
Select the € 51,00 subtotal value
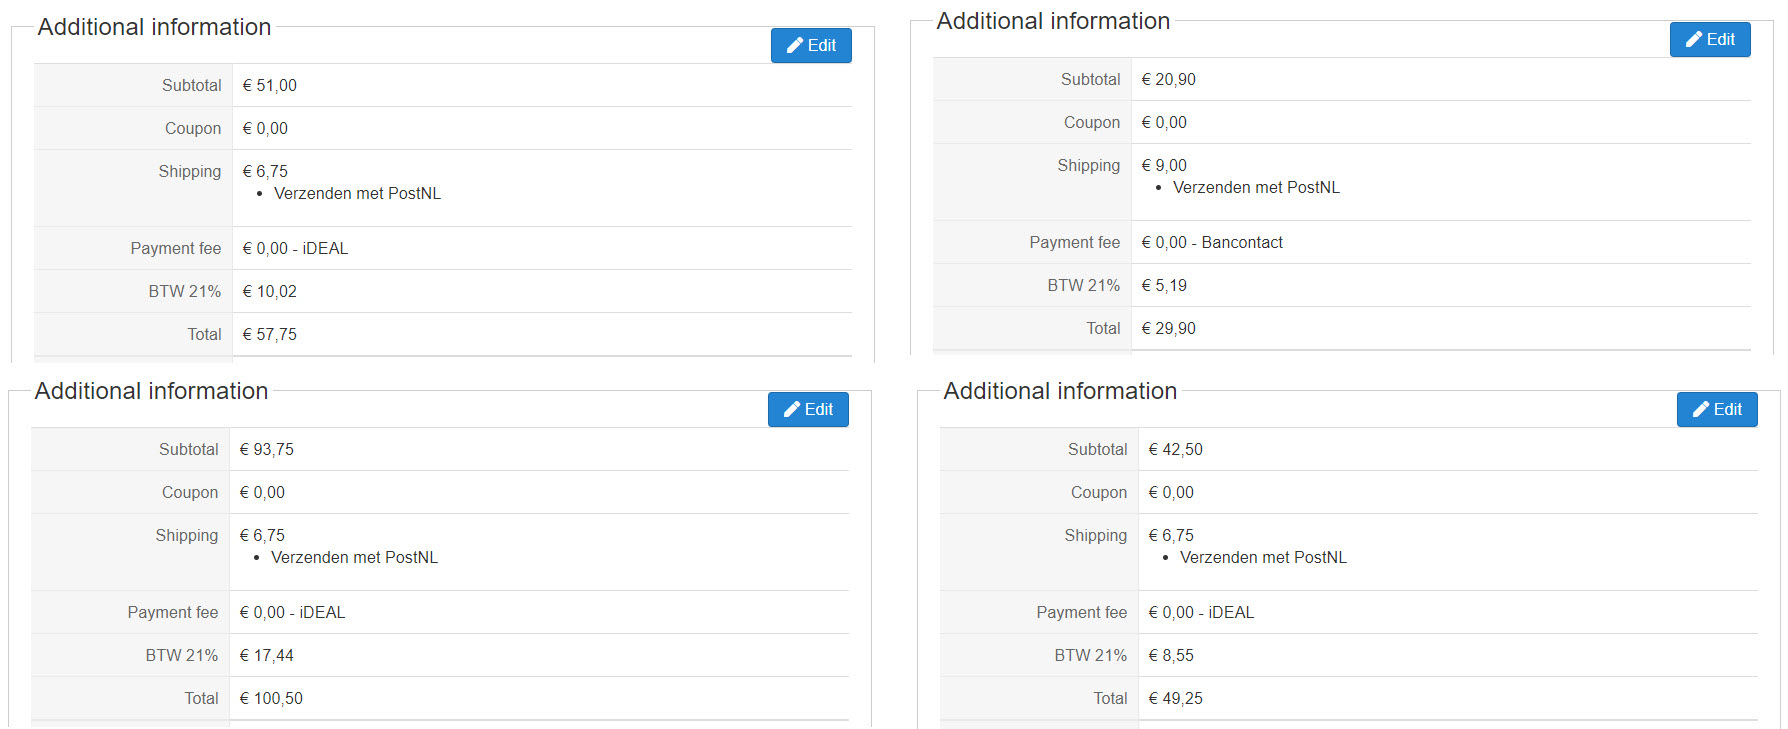(269, 85)
